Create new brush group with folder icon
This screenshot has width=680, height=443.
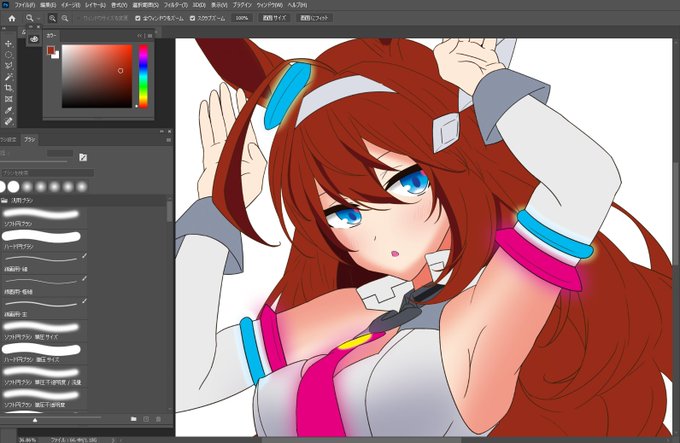pos(134,419)
